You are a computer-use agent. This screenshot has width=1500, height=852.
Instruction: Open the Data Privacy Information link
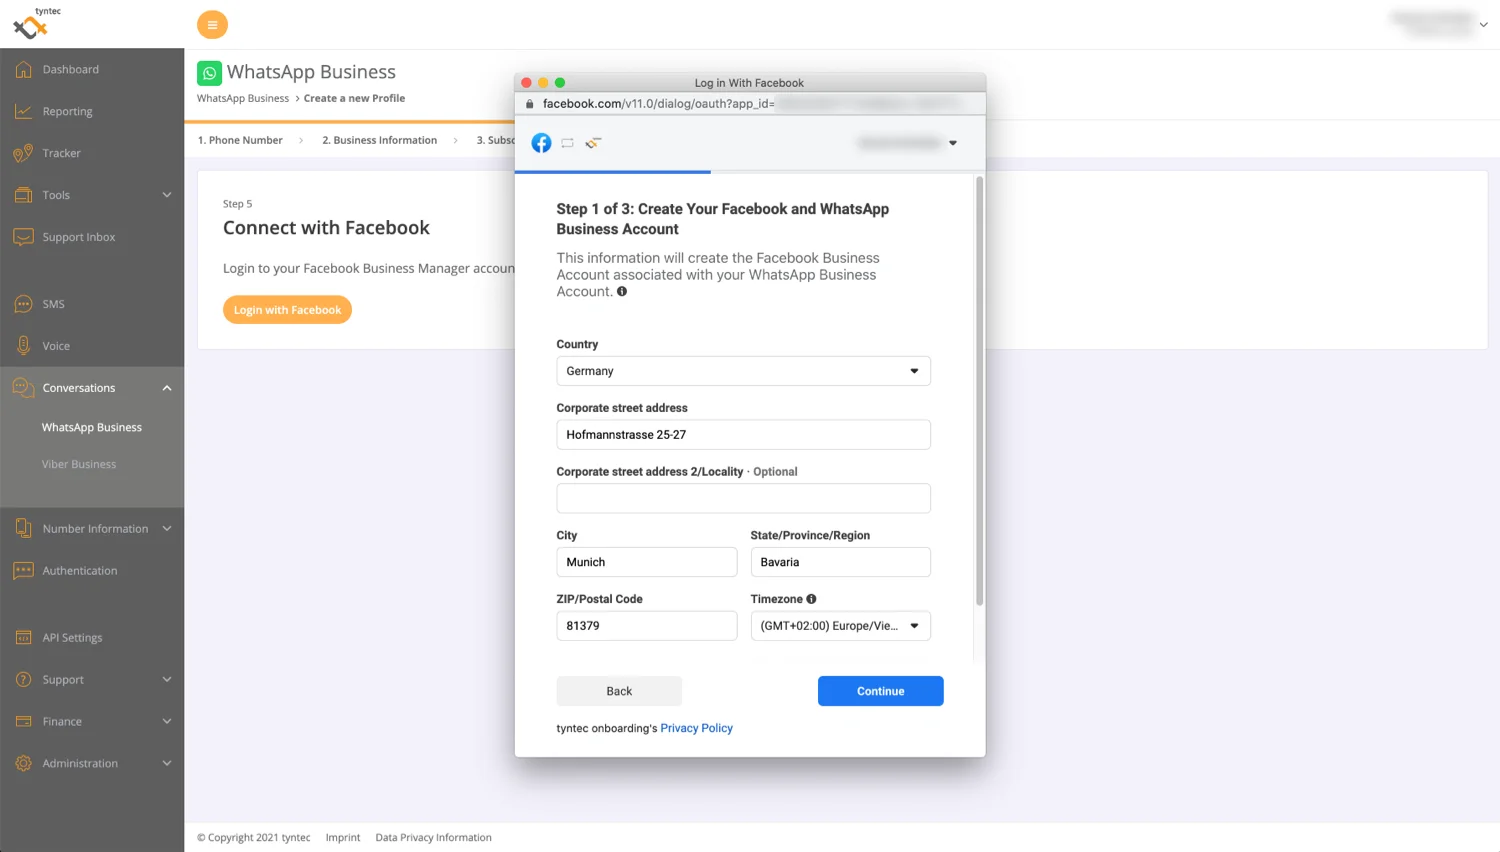pyautogui.click(x=433, y=838)
